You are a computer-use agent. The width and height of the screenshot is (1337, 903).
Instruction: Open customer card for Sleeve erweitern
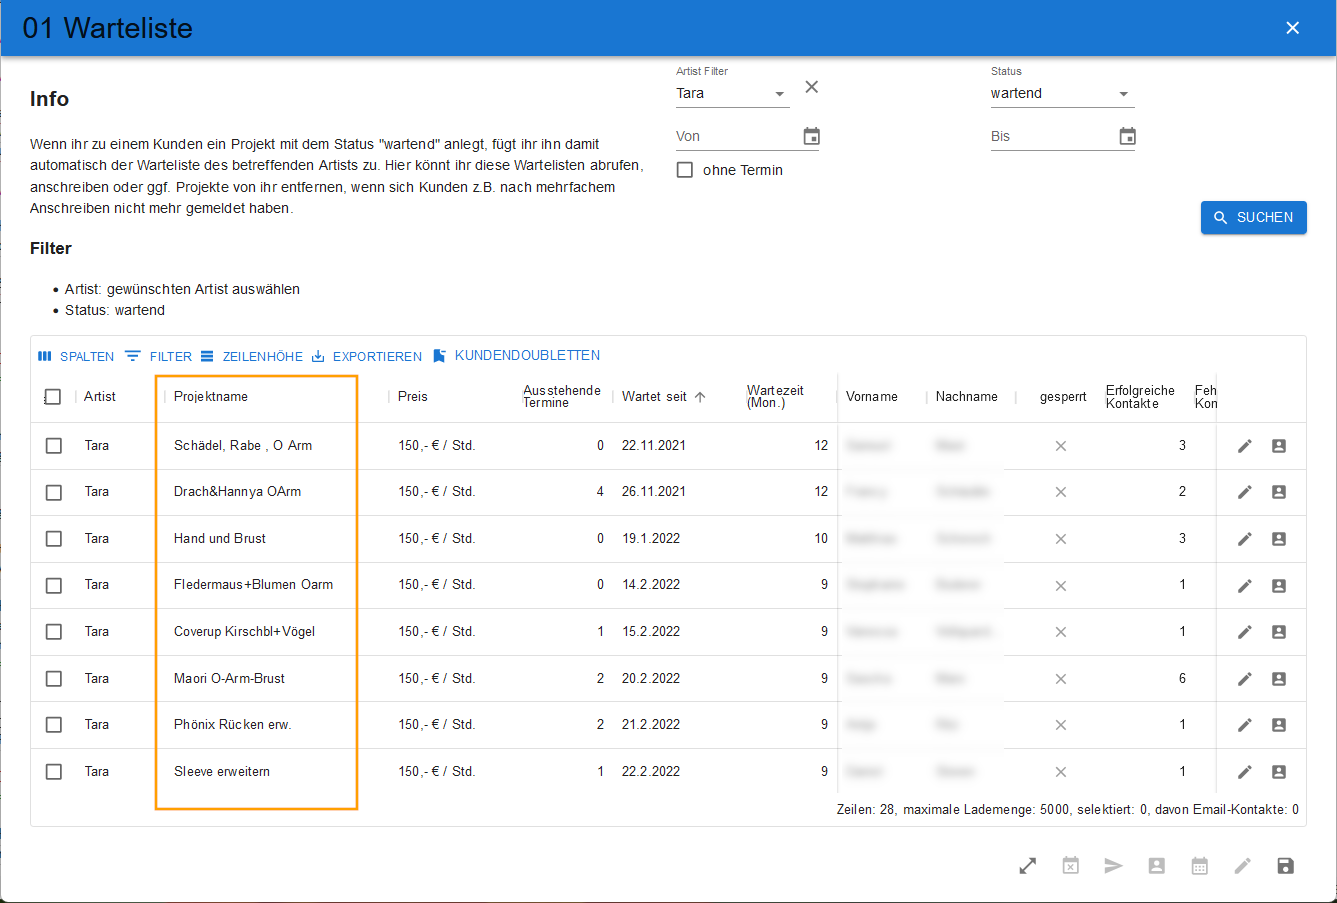pyautogui.click(x=1279, y=772)
